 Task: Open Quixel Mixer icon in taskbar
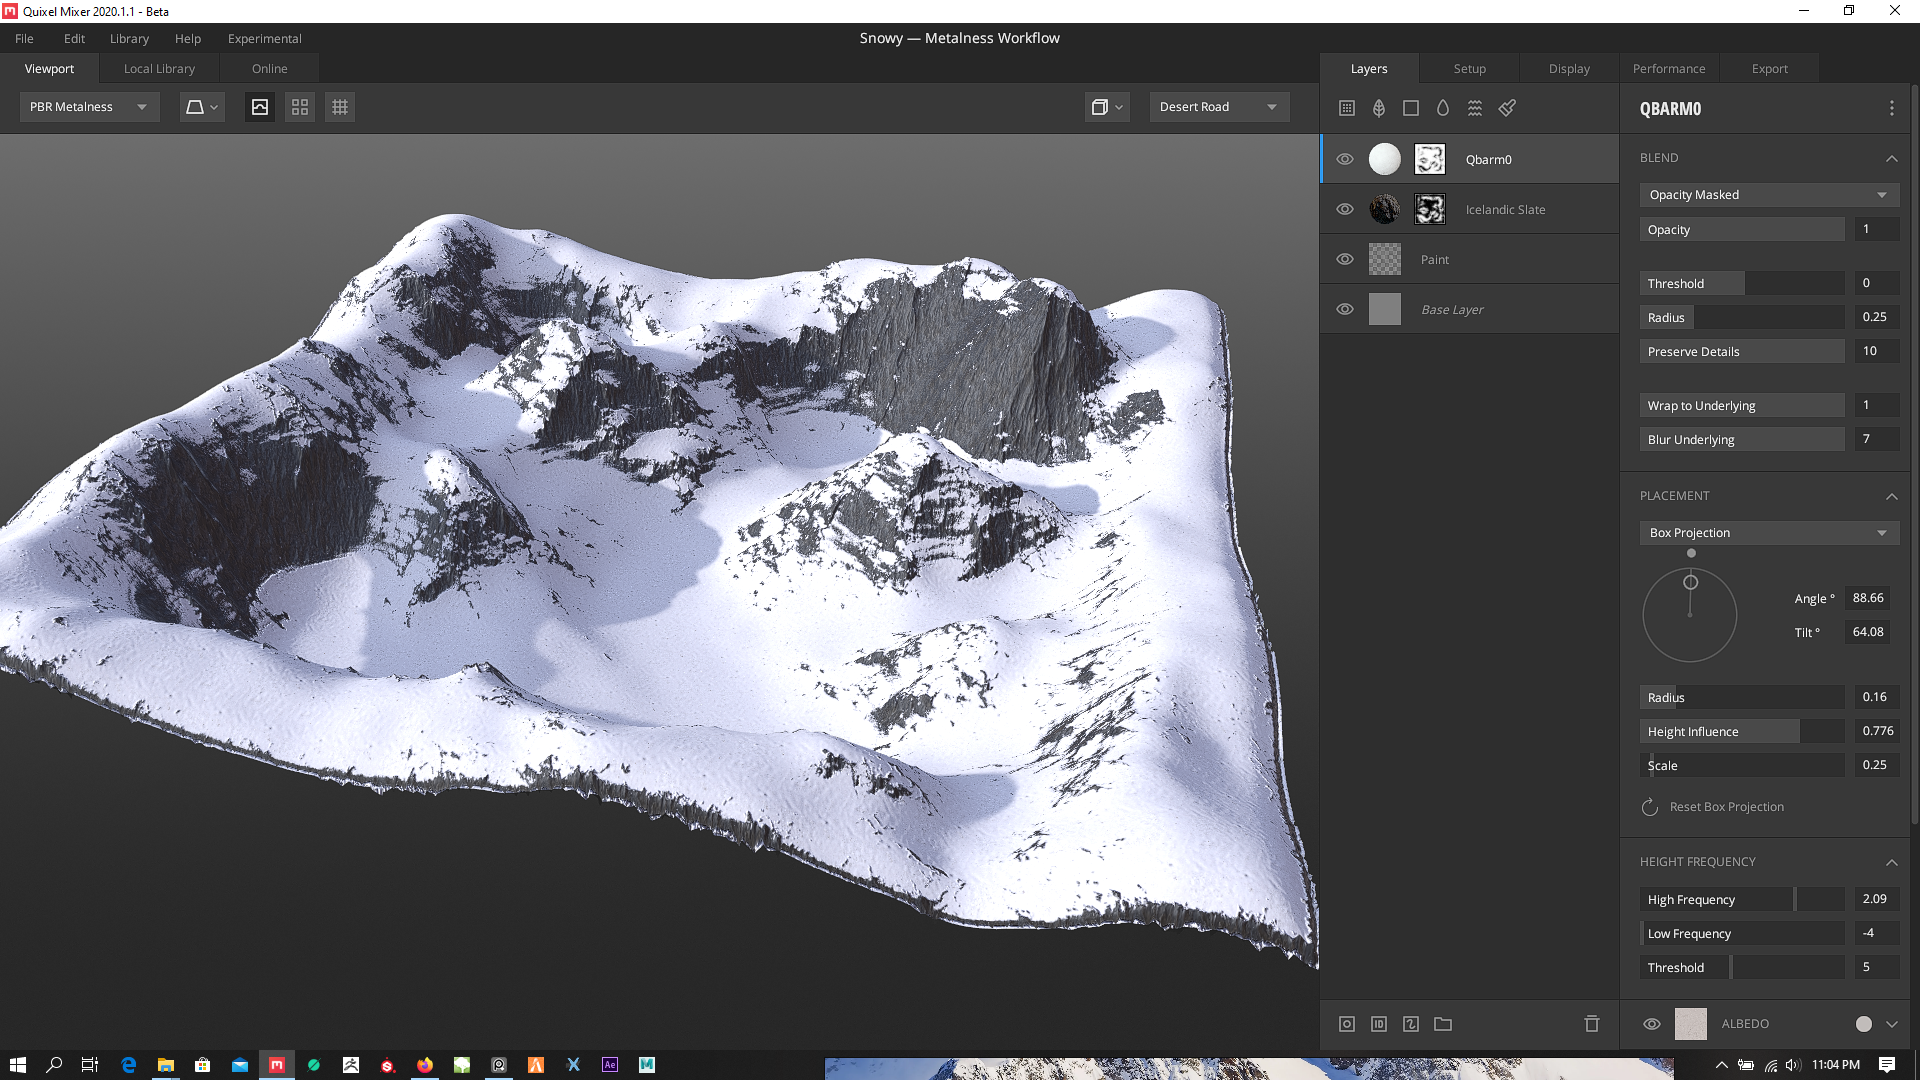click(x=277, y=1065)
